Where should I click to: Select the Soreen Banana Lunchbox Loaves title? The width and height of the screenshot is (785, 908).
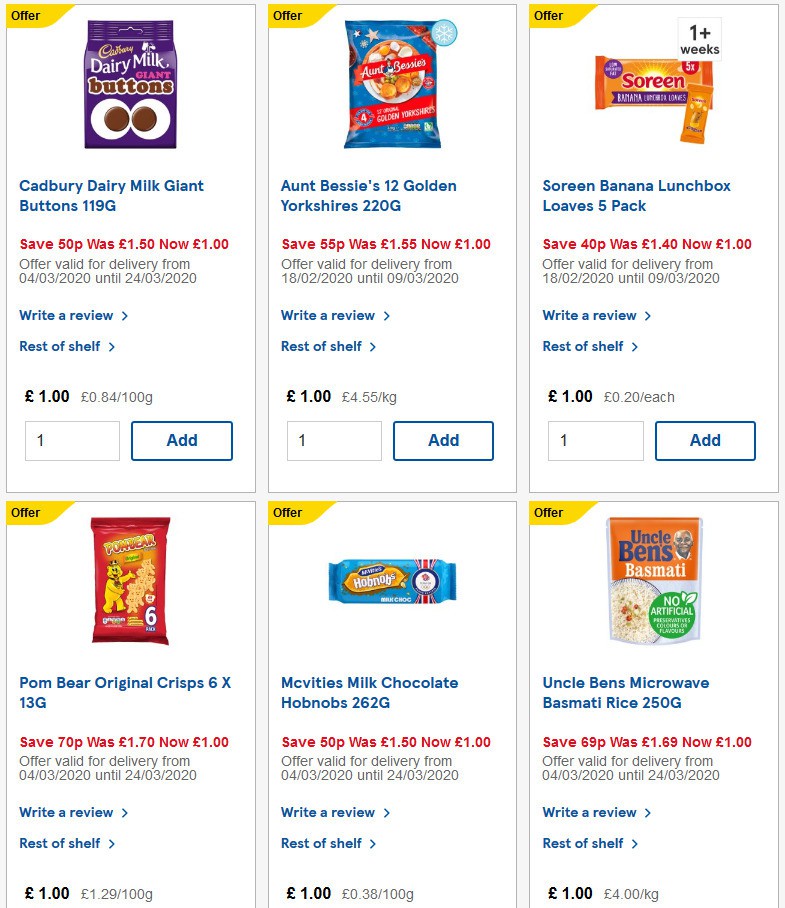(635, 195)
